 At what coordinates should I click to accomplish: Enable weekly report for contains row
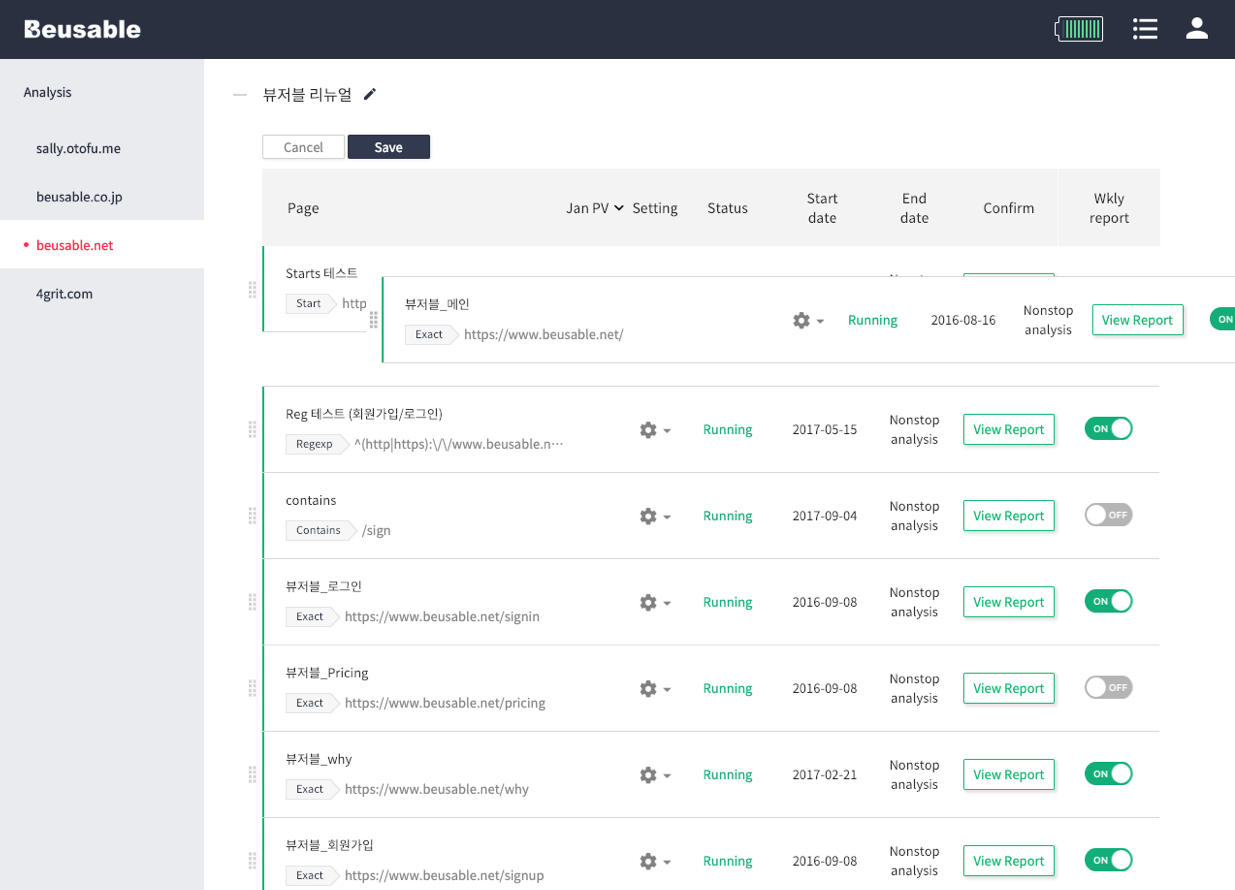(1108, 515)
